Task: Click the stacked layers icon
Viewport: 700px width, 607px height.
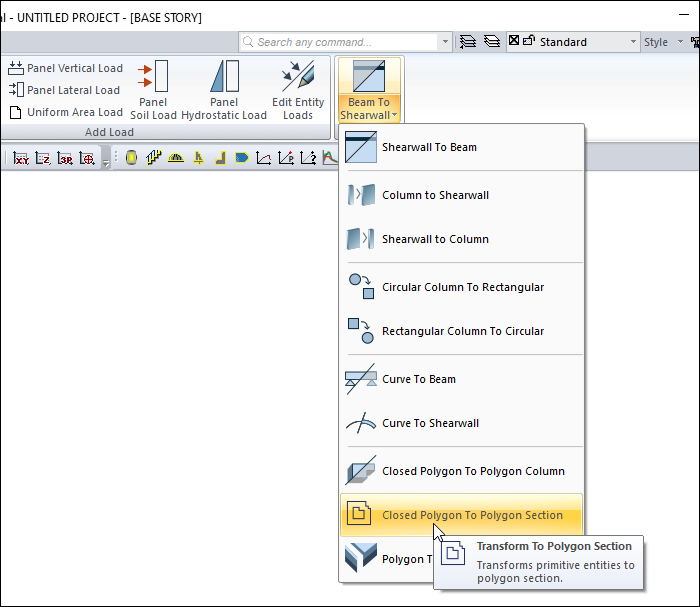Action: [492, 42]
